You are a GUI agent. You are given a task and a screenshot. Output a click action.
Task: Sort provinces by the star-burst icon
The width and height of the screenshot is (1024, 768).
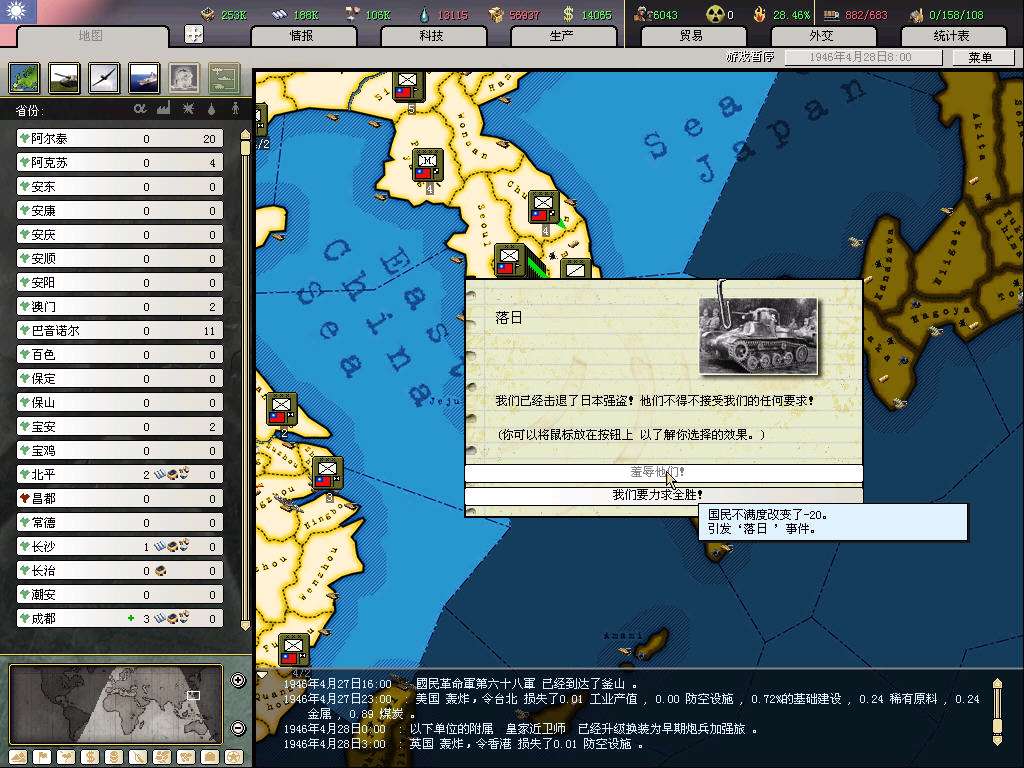(x=188, y=108)
